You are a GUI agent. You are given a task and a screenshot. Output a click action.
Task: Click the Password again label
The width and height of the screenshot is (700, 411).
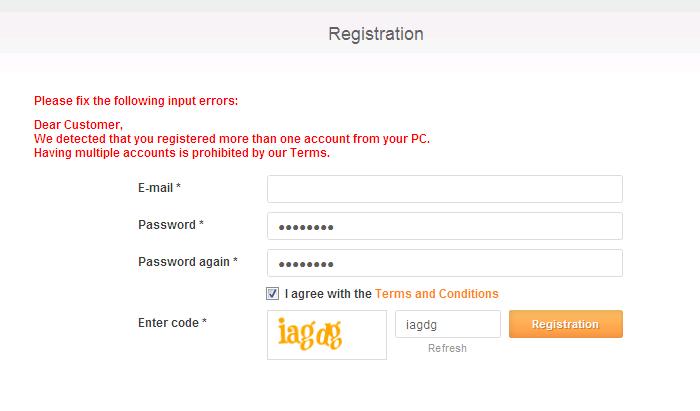(x=187, y=262)
